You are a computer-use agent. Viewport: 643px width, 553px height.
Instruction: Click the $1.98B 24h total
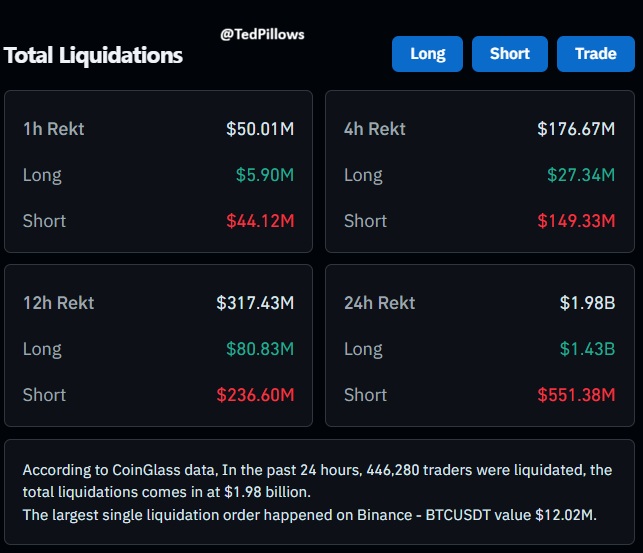(x=587, y=303)
